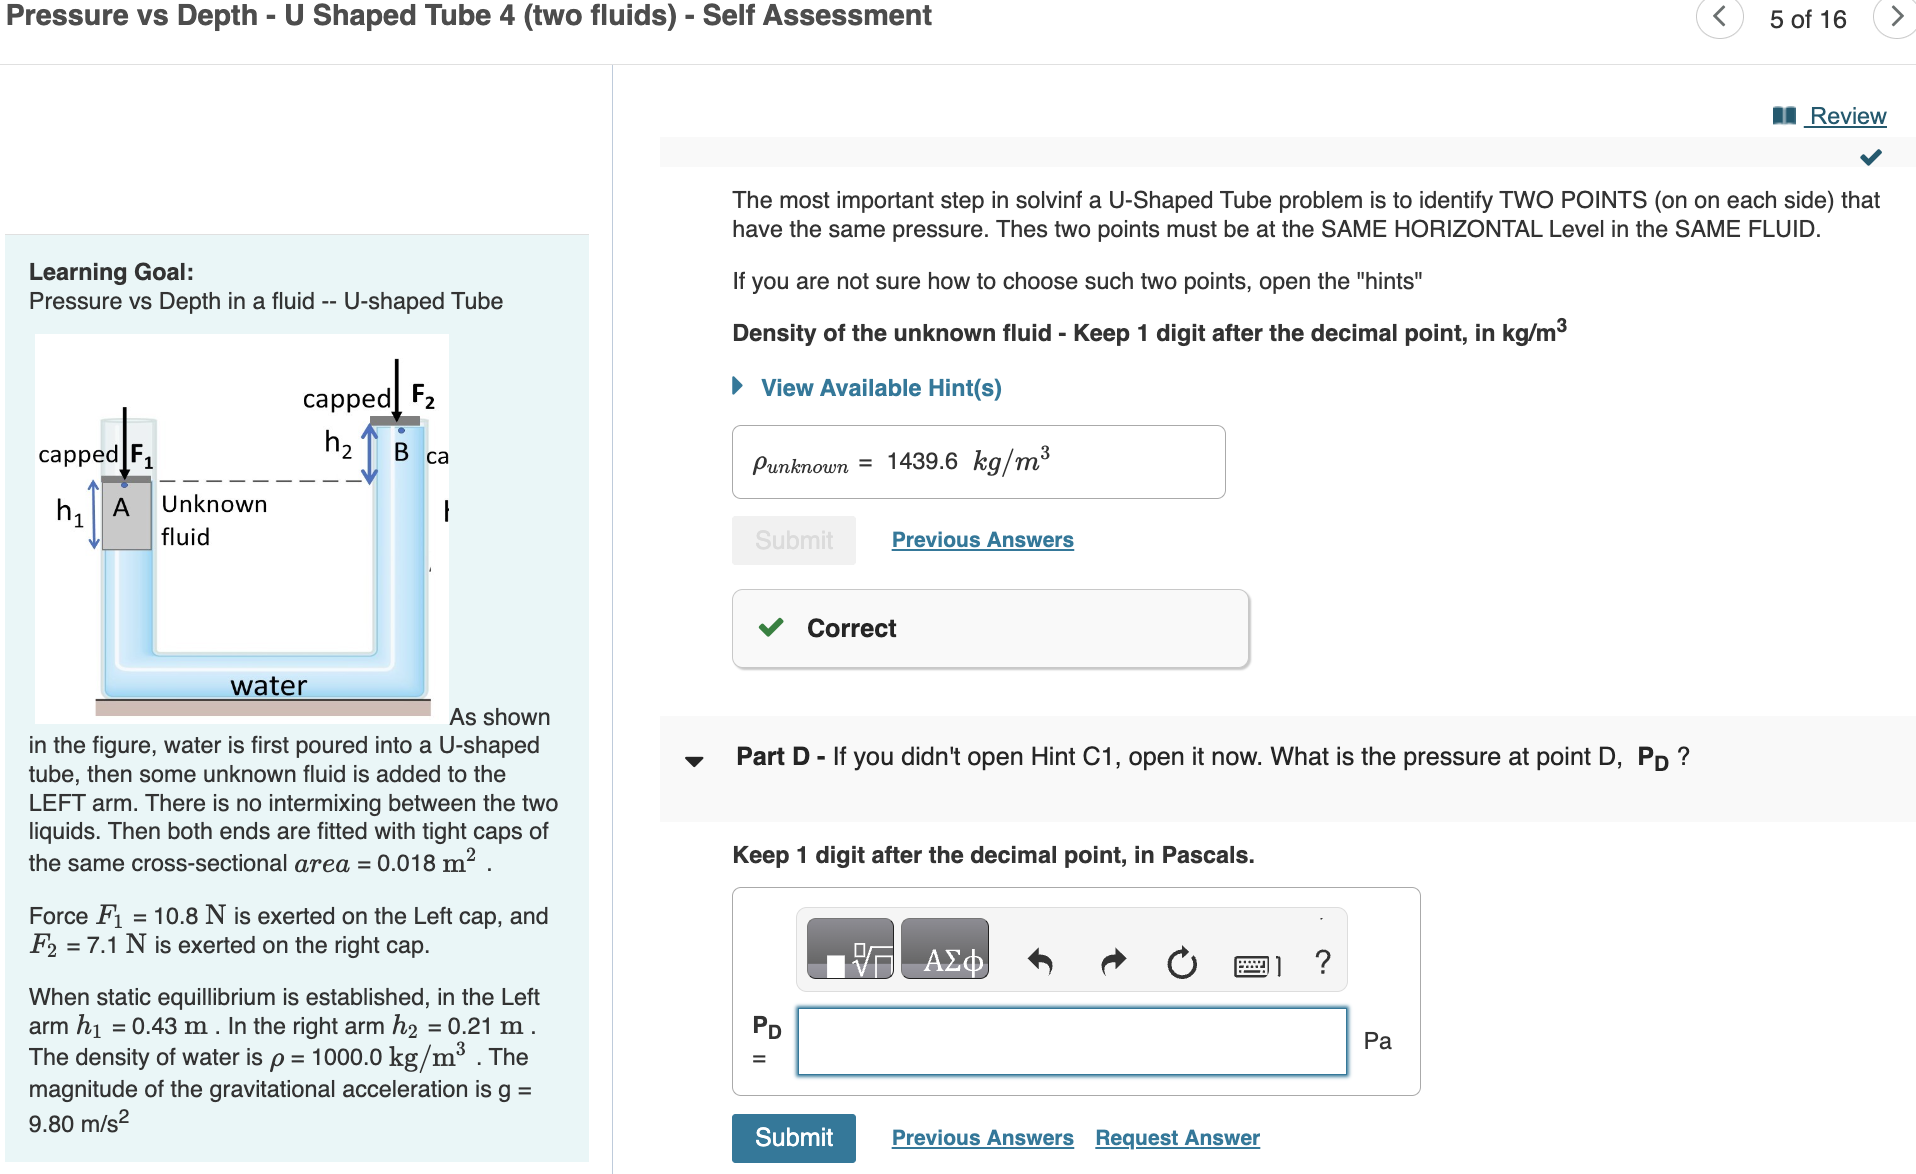Click inside the PD answer input field
Screen dimensions: 1916x1174
pos(1070,1041)
